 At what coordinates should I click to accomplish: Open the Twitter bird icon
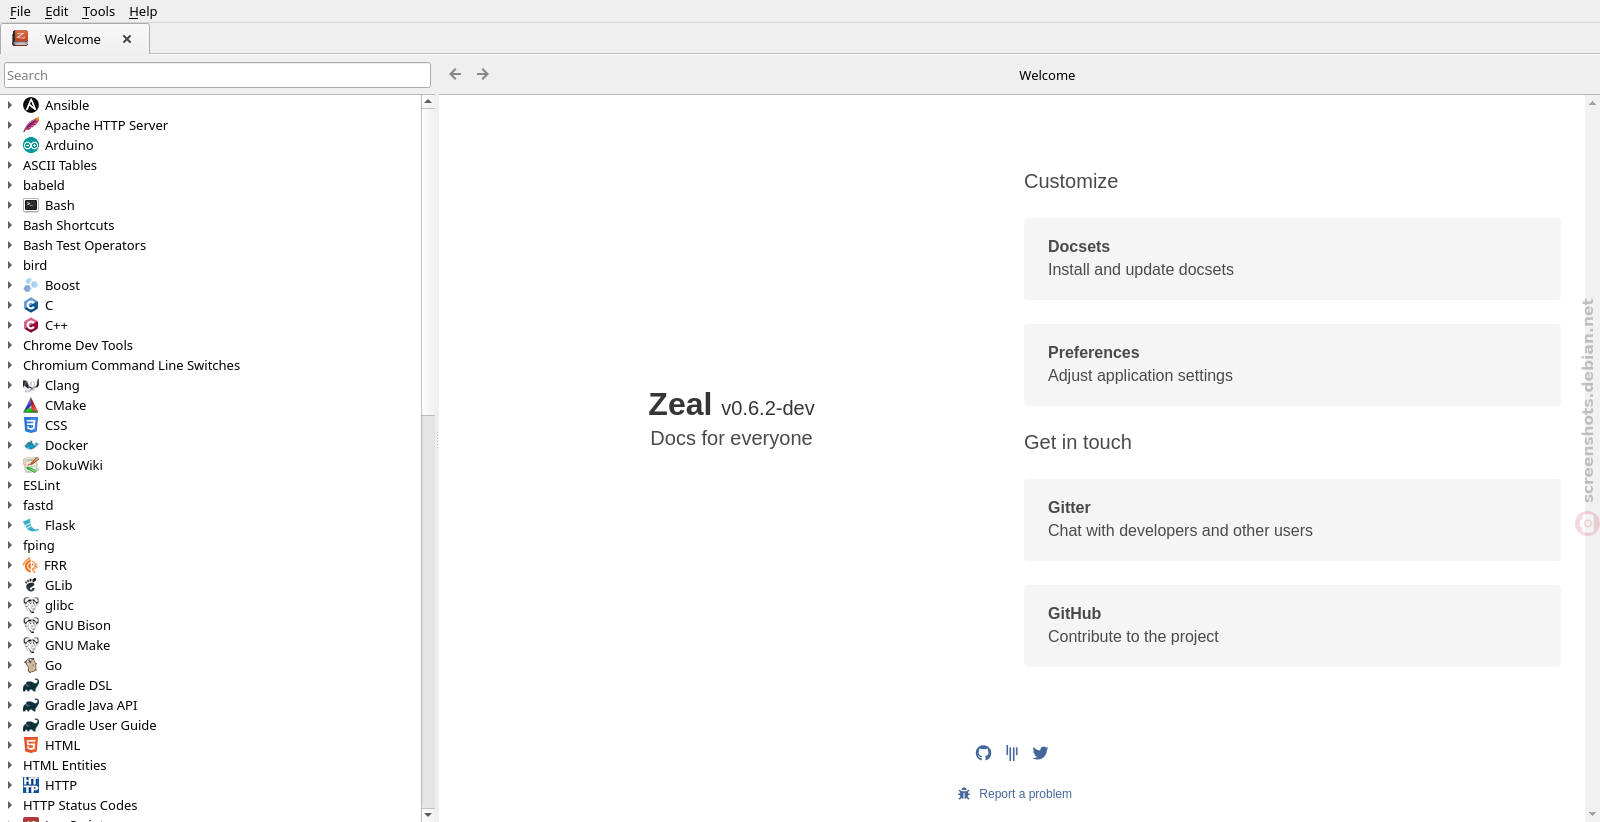tap(1040, 753)
